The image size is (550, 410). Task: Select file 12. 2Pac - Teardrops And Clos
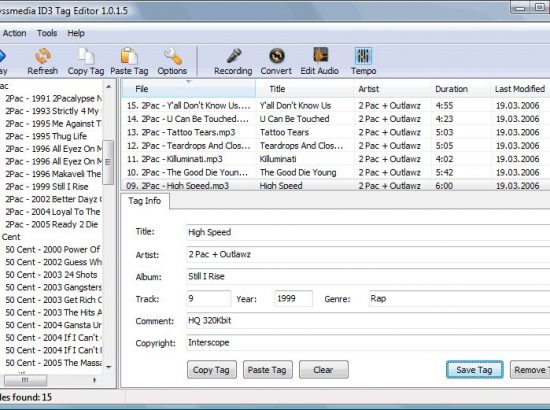[189, 146]
